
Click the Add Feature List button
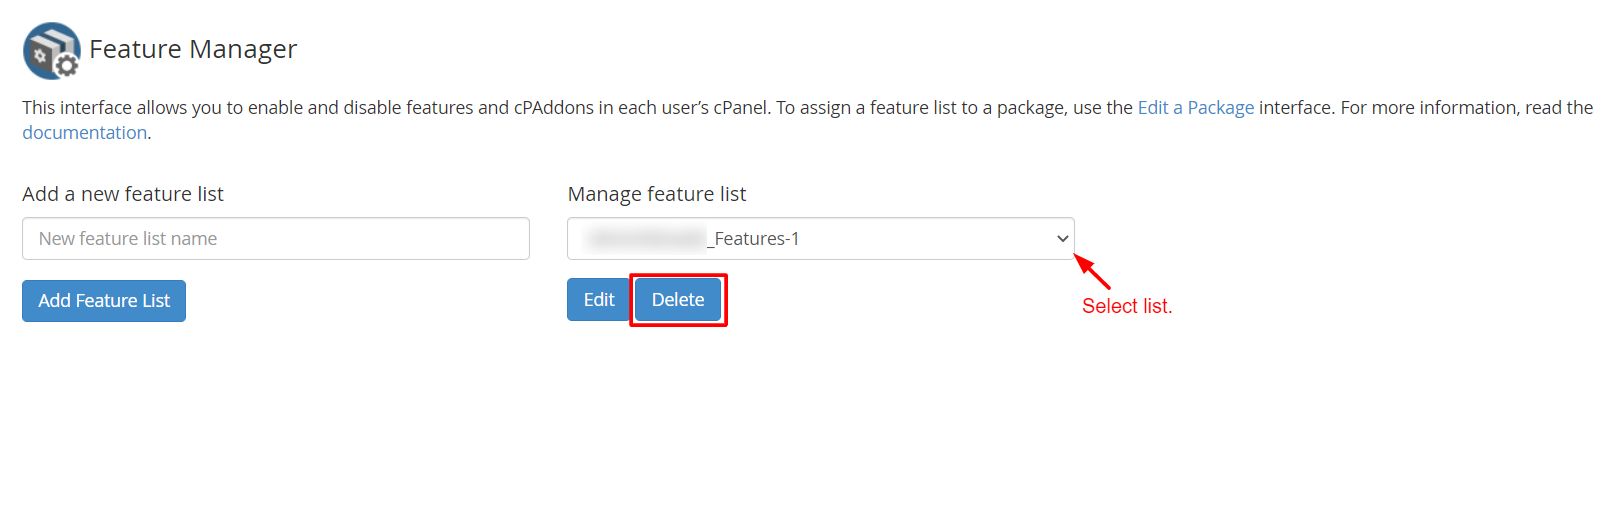pos(104,301)
